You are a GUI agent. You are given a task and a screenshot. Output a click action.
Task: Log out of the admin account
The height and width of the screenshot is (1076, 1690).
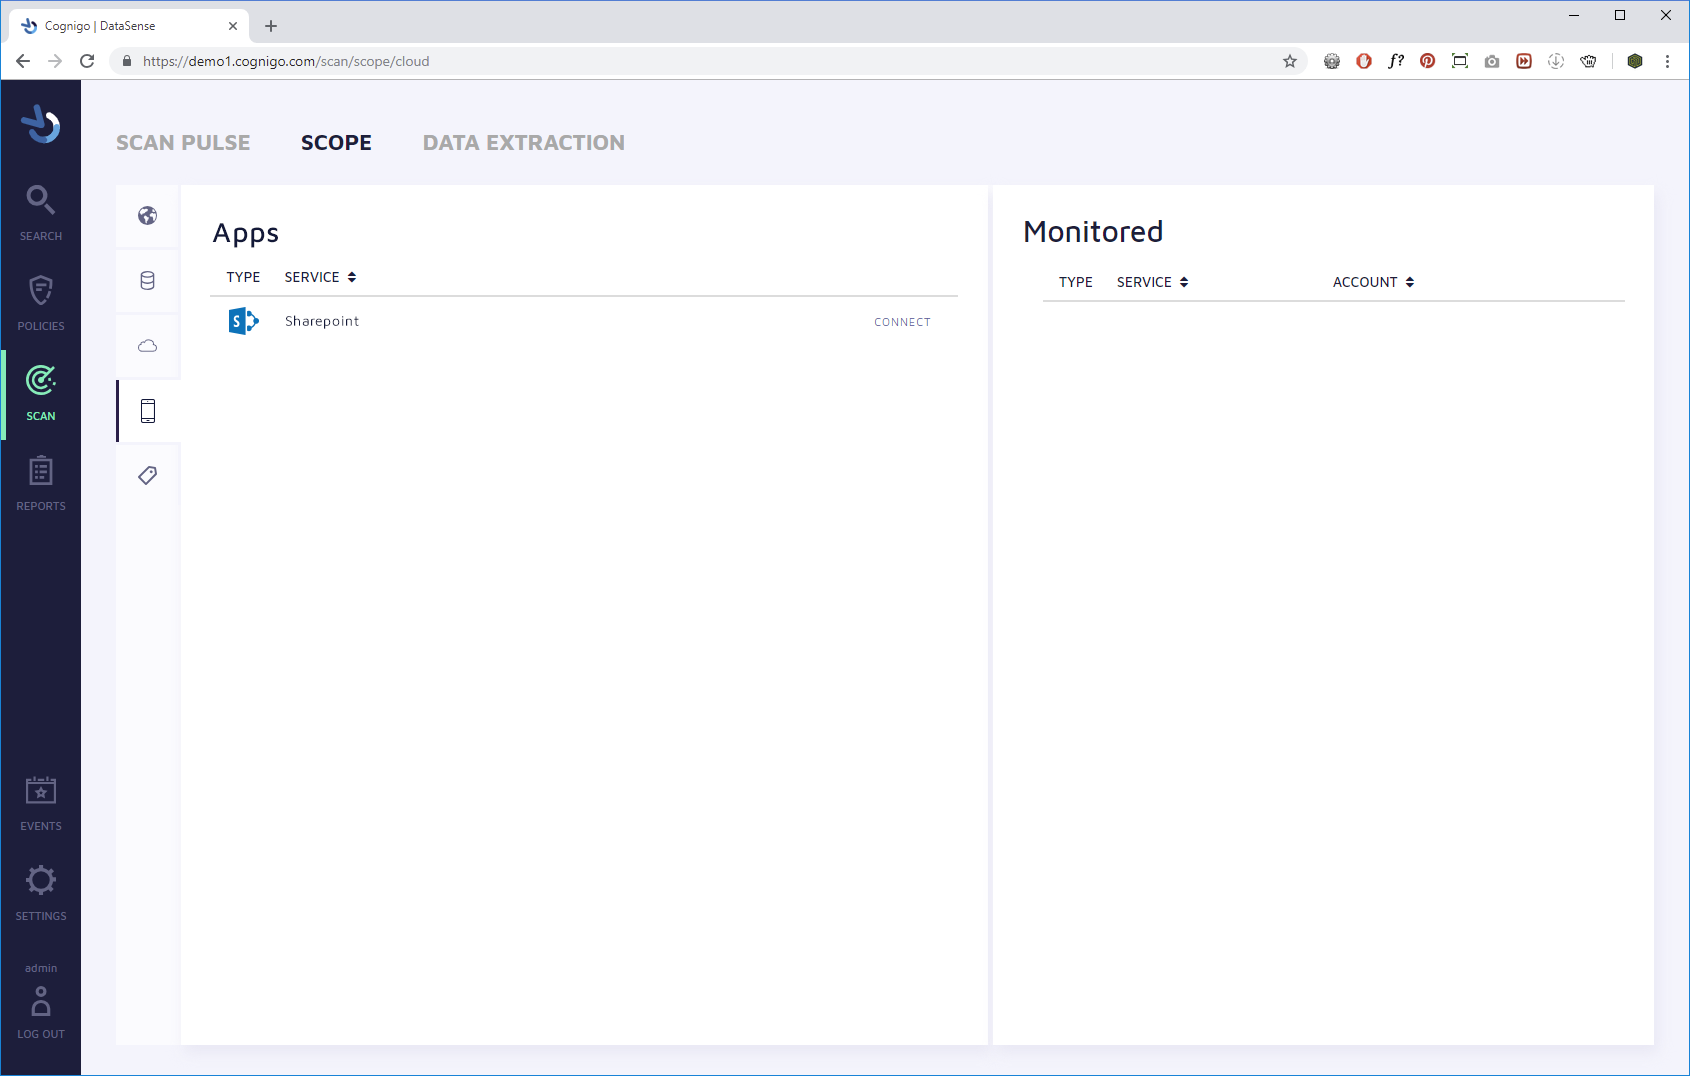pyautogui.click(x=41, y=1012)
